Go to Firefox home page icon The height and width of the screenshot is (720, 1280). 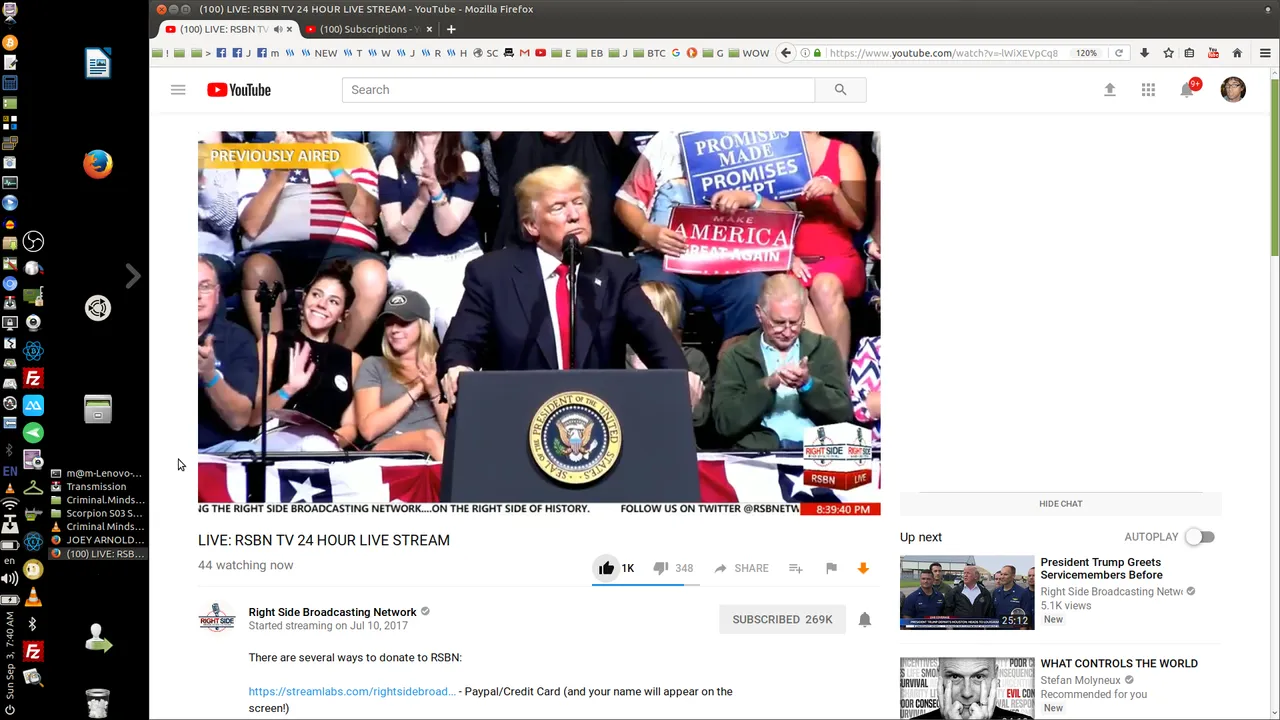(x=1237, y=53)
